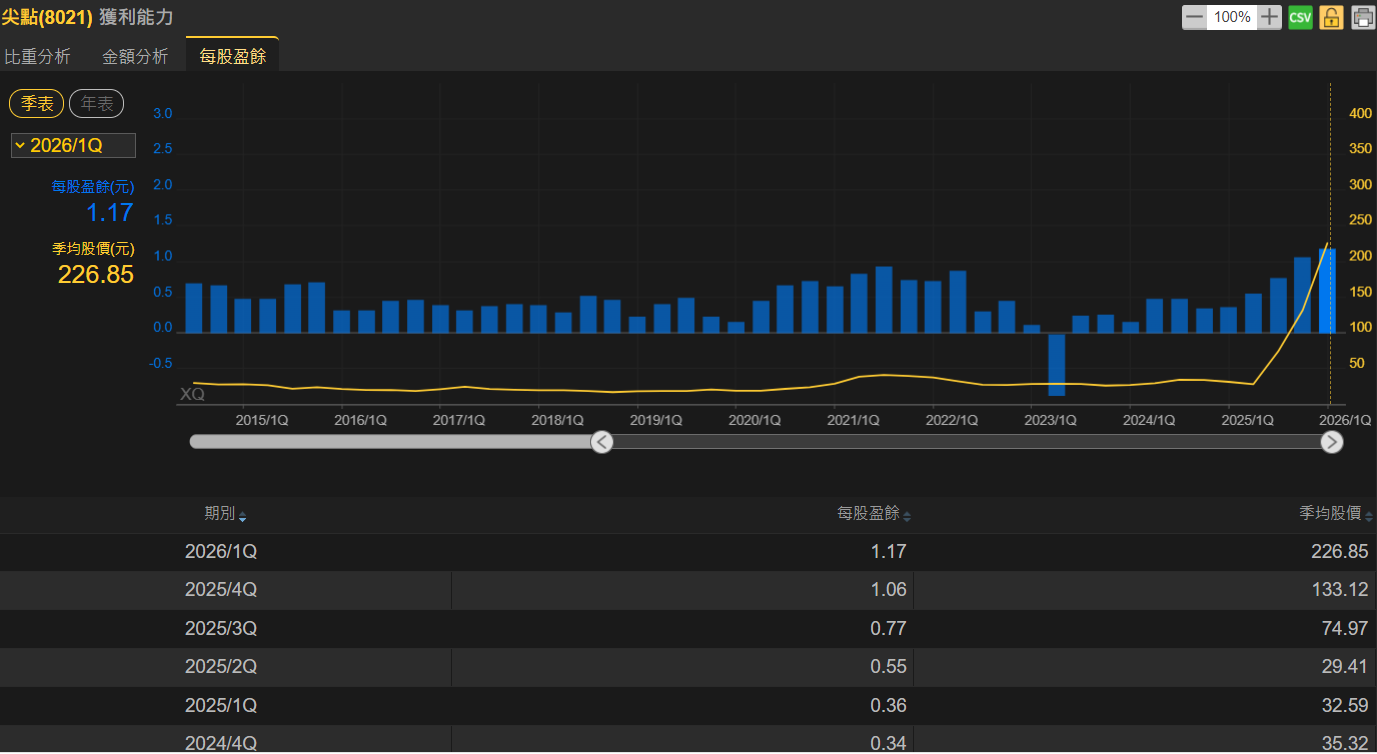Viewport: 1377px width, 754px height.
Task: Click the EPS value 0.77 in table
Action: click(888, 629)
